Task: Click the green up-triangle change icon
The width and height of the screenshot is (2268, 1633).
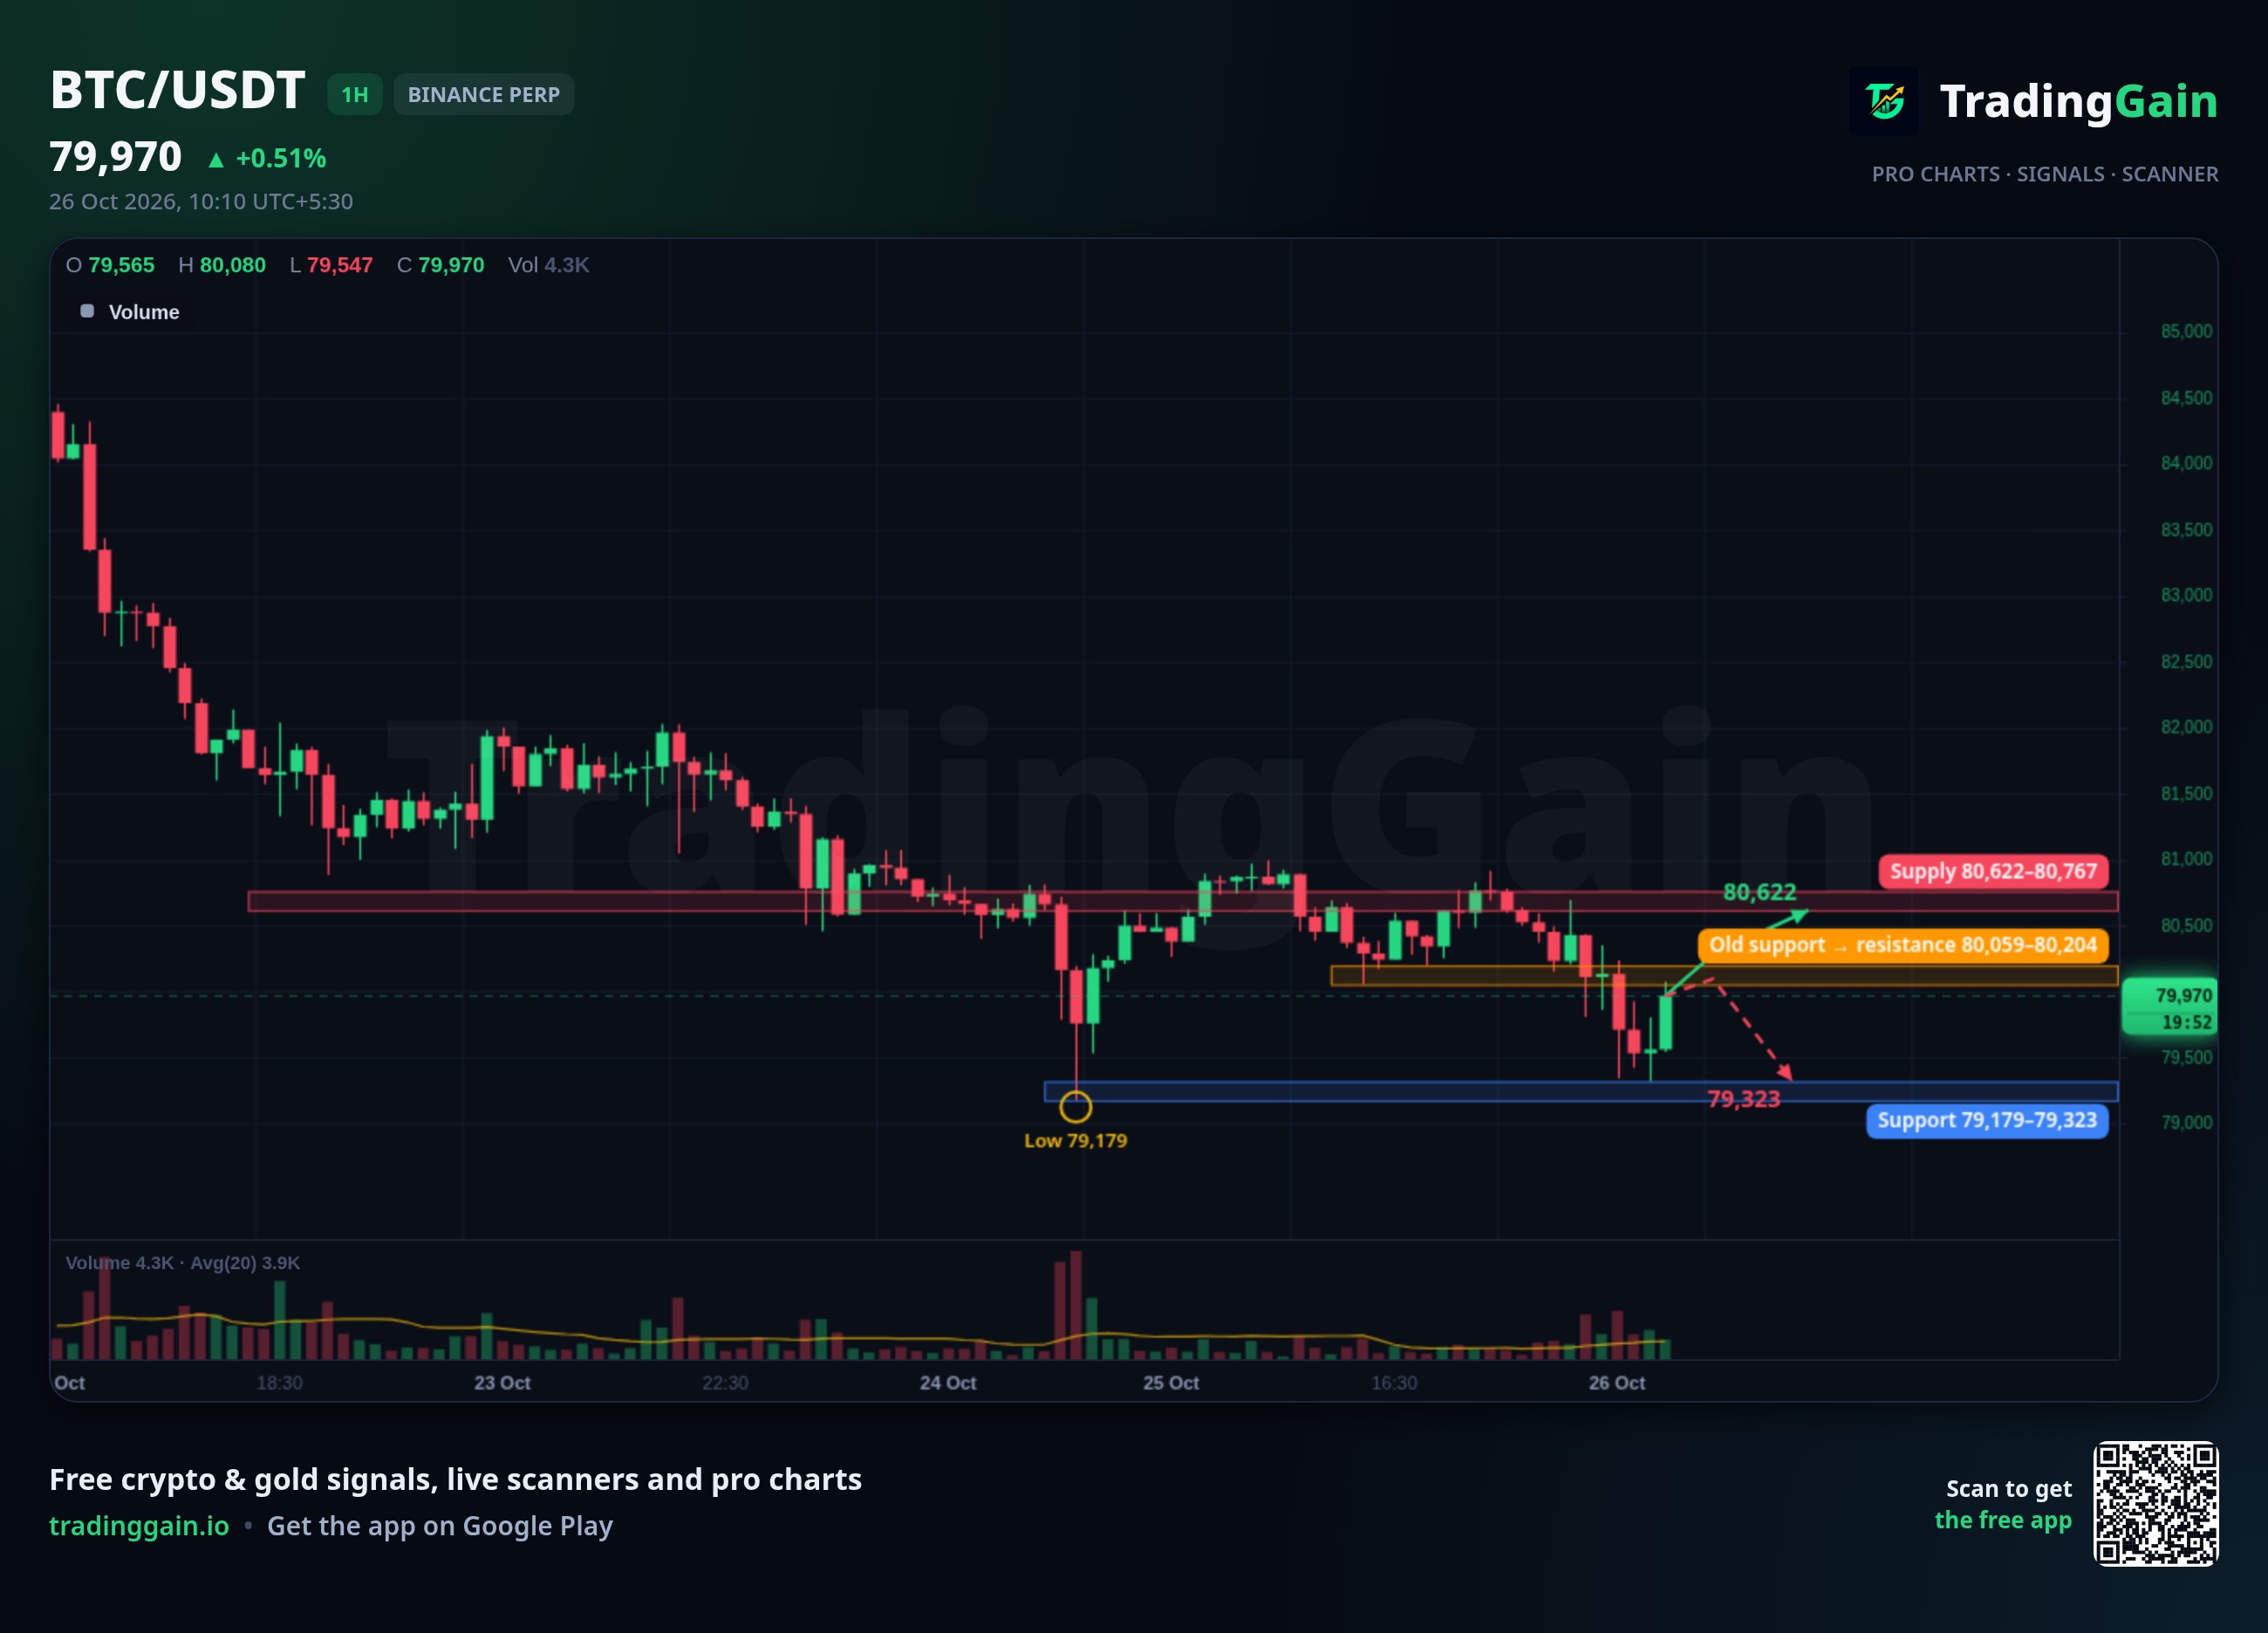Action: point(216,159)
